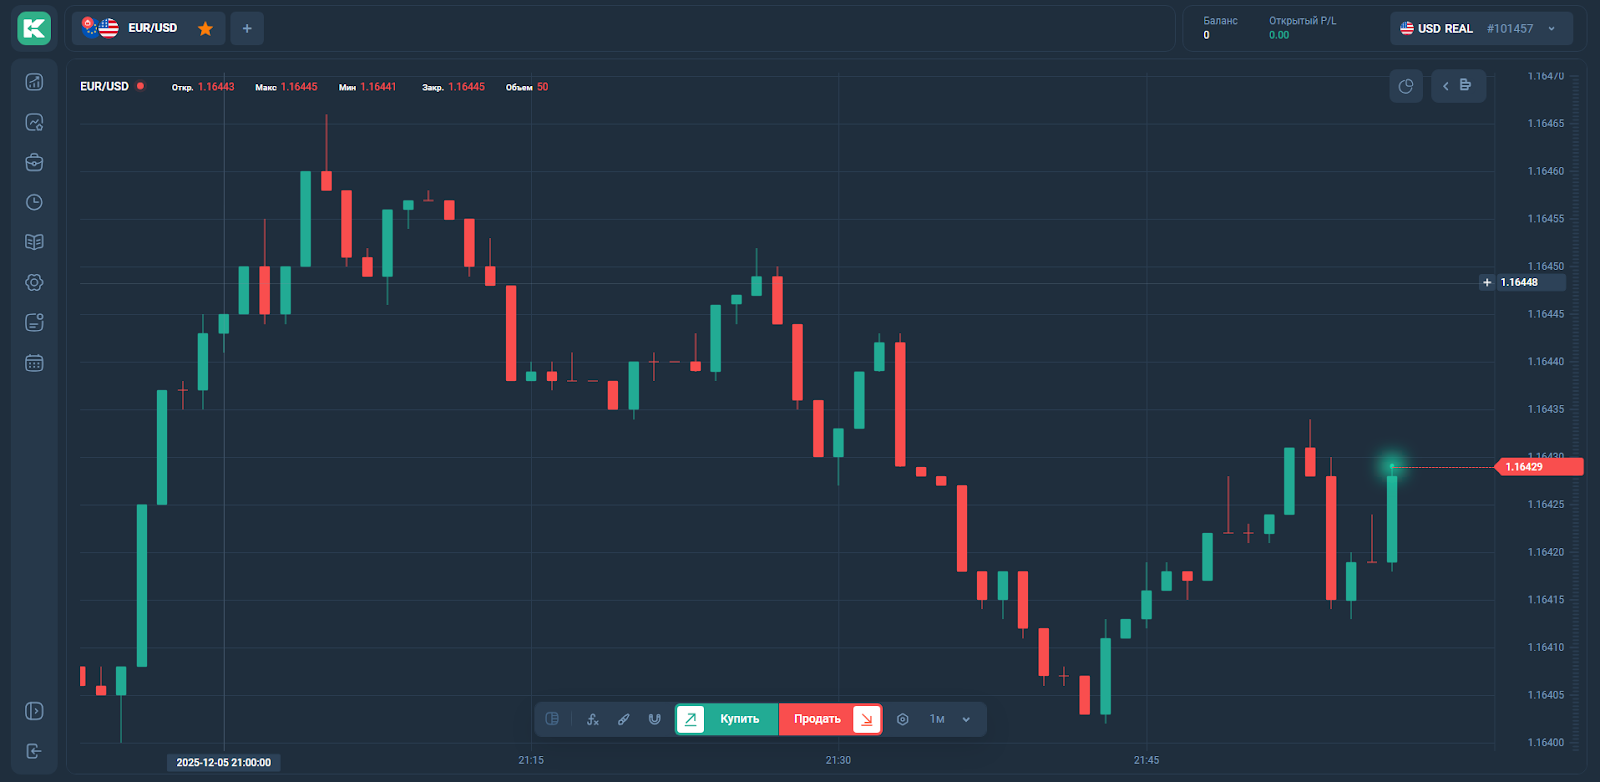The image size is (1600, 782).
Task: Add a new asset tab
Action: click(247, 28)
